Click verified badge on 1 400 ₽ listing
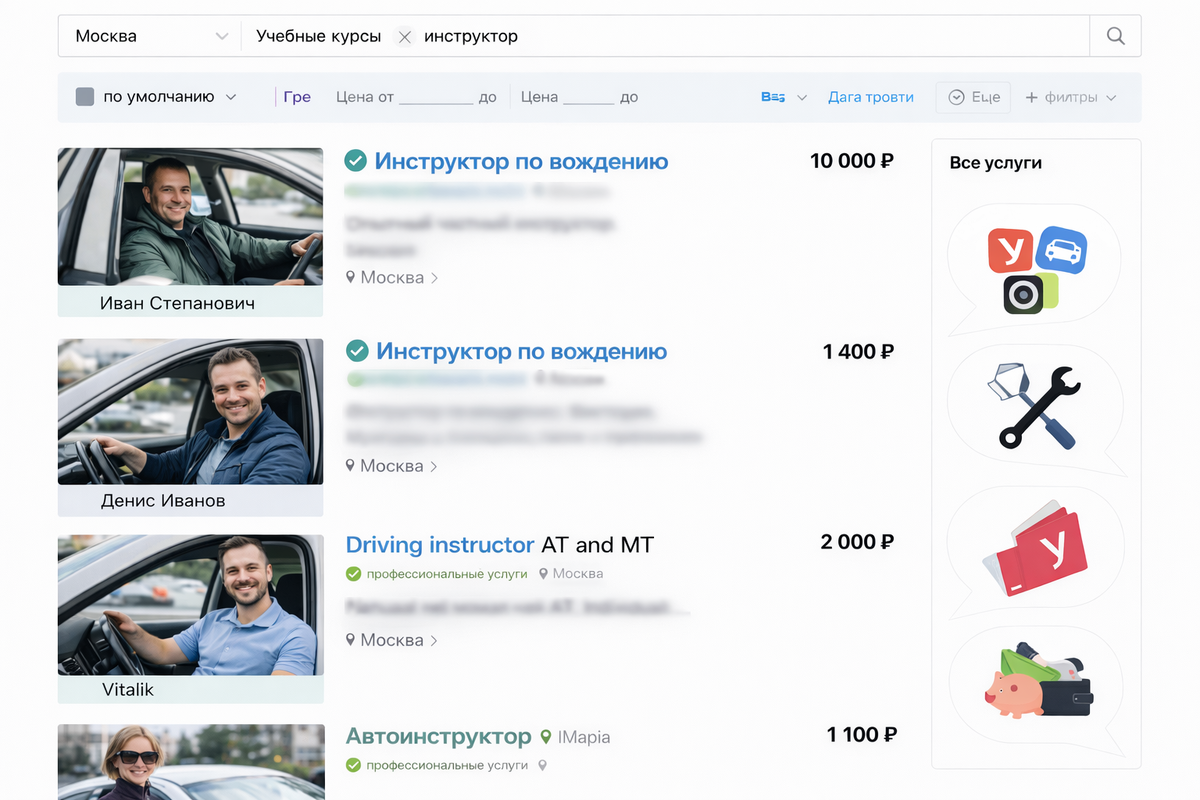 pyautogui.click(x=357, y=351)
